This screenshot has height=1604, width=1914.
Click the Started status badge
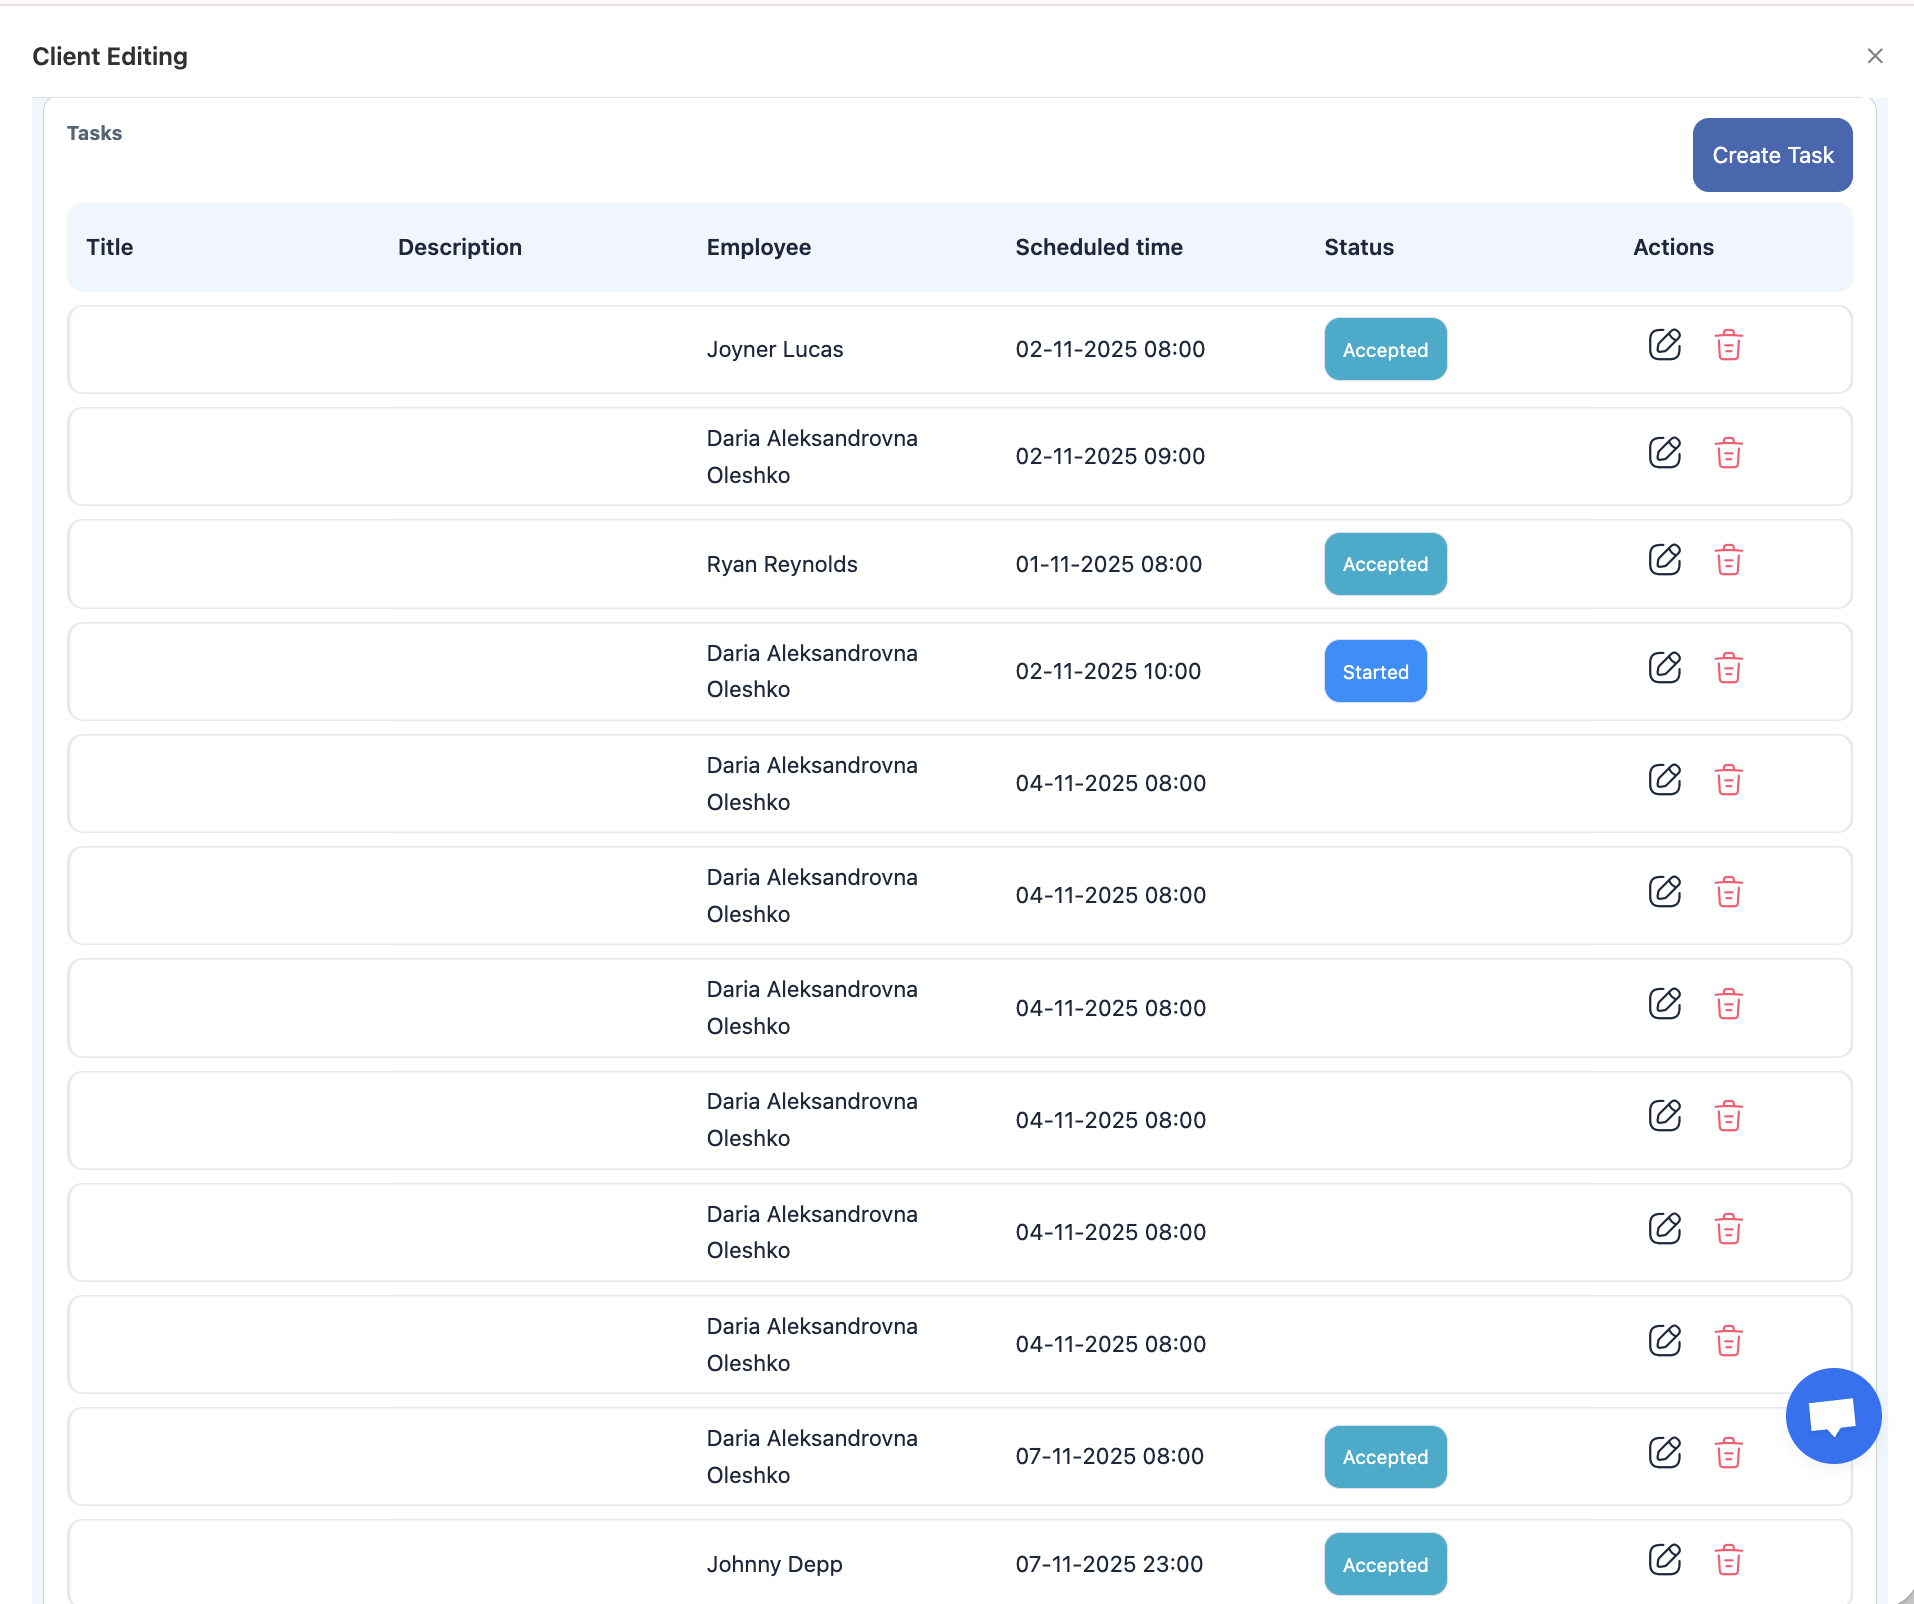pos(1374,672)
